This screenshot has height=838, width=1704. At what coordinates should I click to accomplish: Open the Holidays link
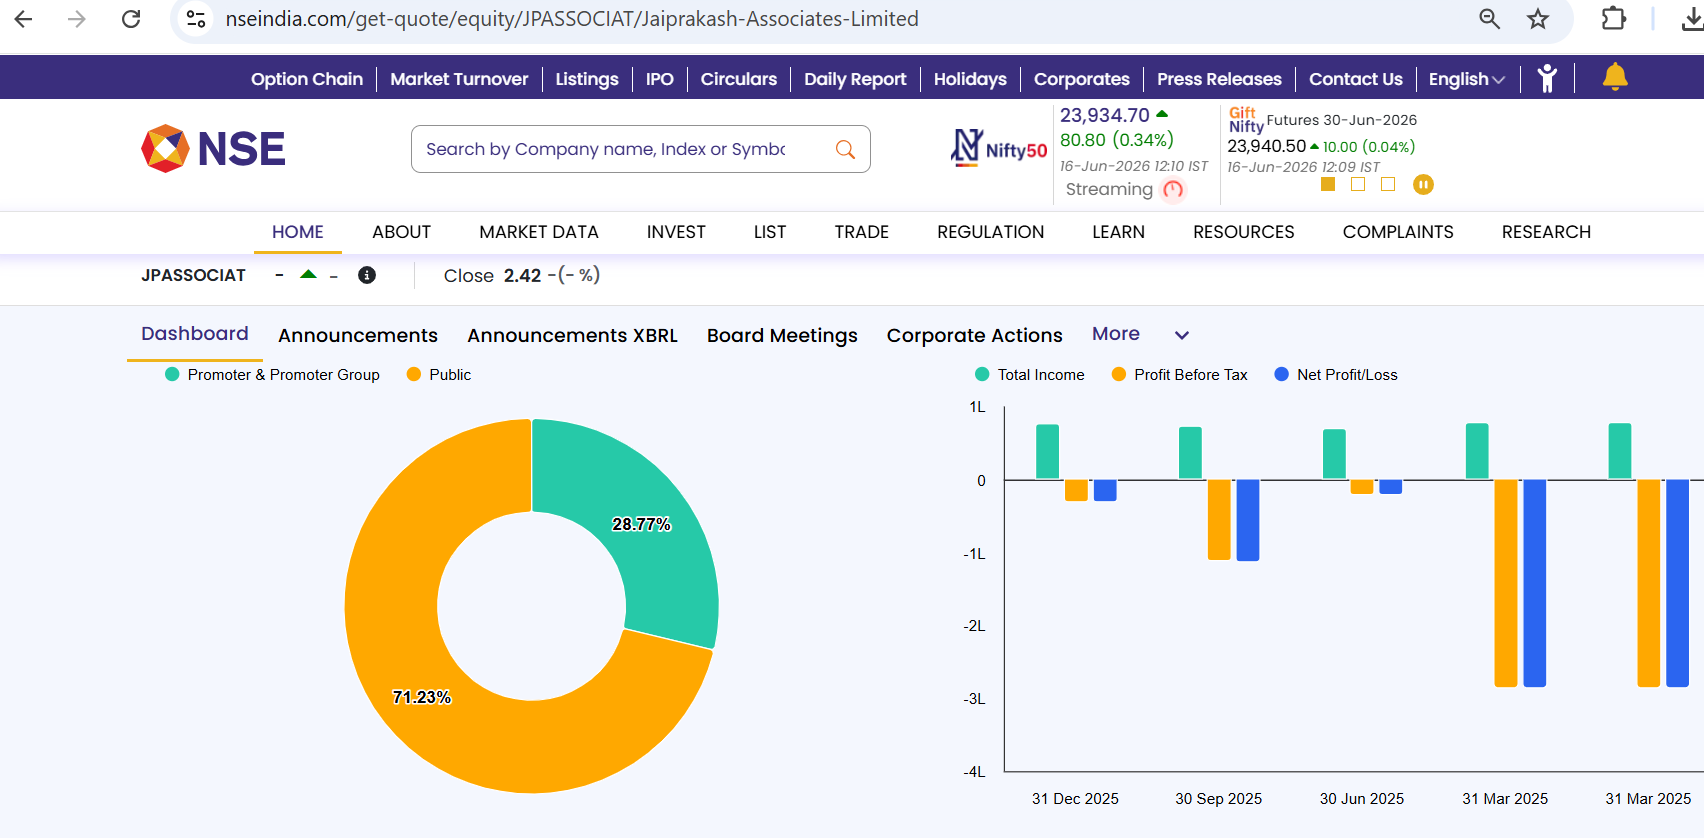(970, 79)
